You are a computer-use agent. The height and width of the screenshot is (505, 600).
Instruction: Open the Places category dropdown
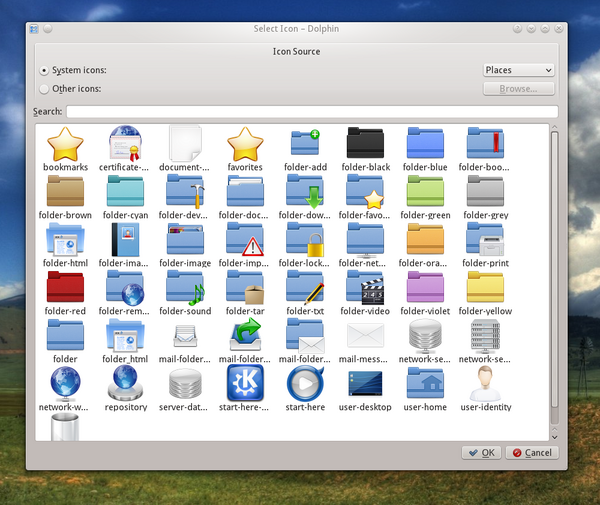(x=518, y=70)
